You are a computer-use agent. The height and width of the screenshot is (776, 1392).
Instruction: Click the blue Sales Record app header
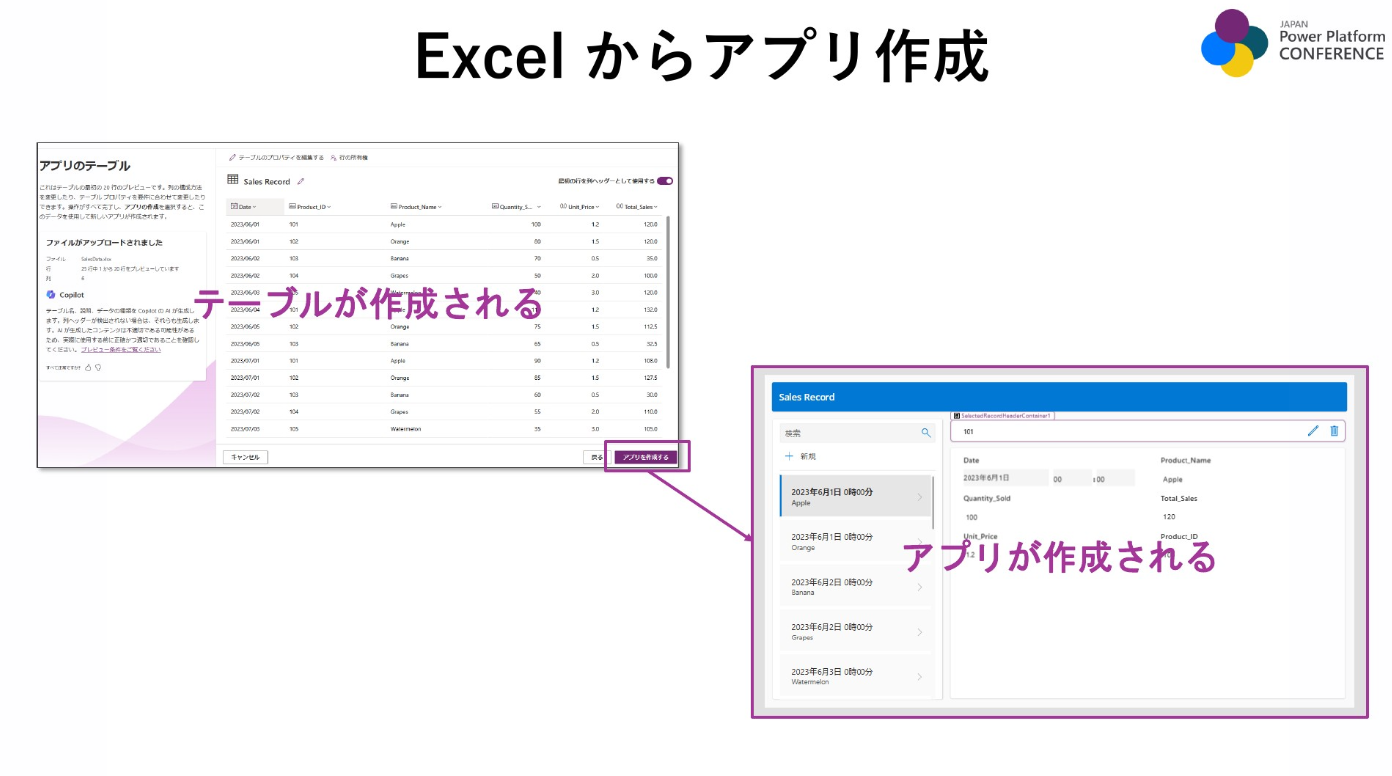pos(1058,397)
